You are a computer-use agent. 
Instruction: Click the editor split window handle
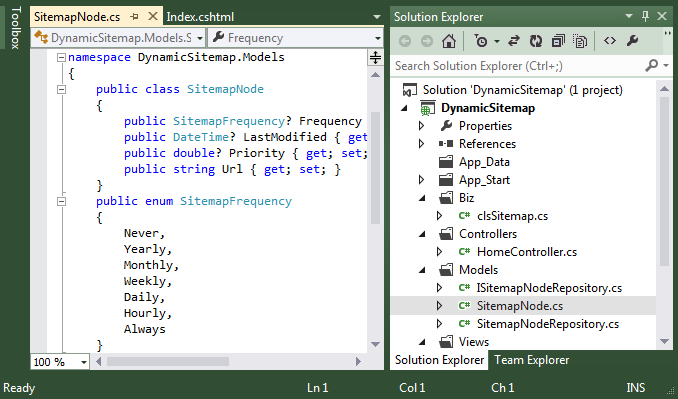375,57
